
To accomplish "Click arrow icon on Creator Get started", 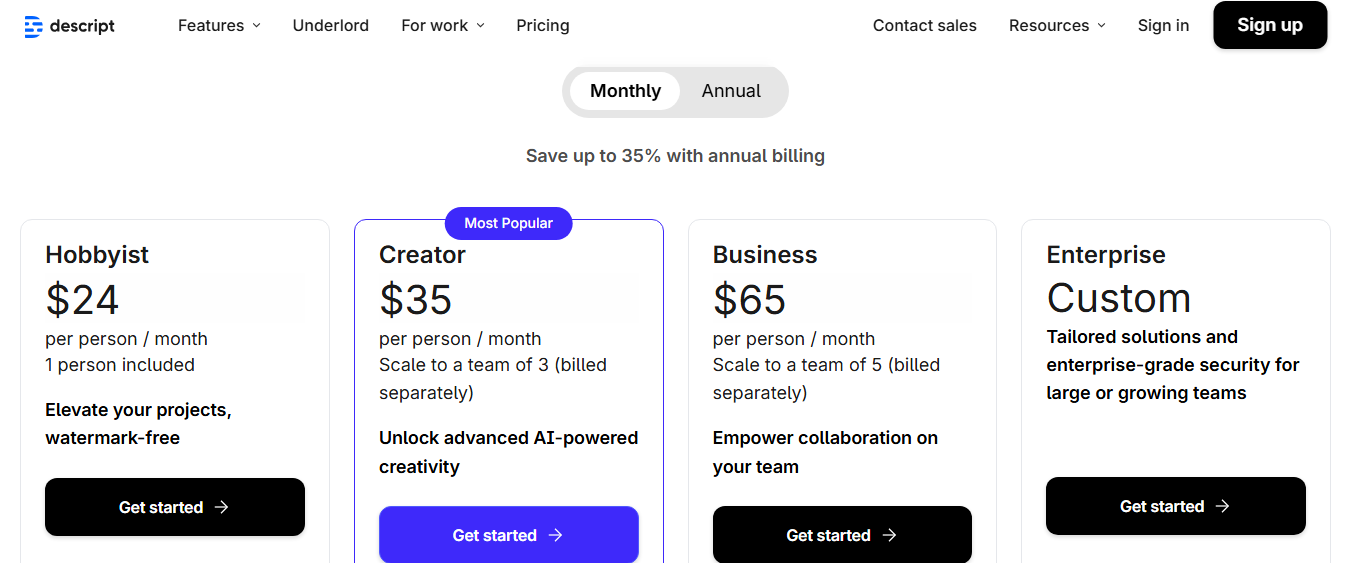I will pos(556,535).
